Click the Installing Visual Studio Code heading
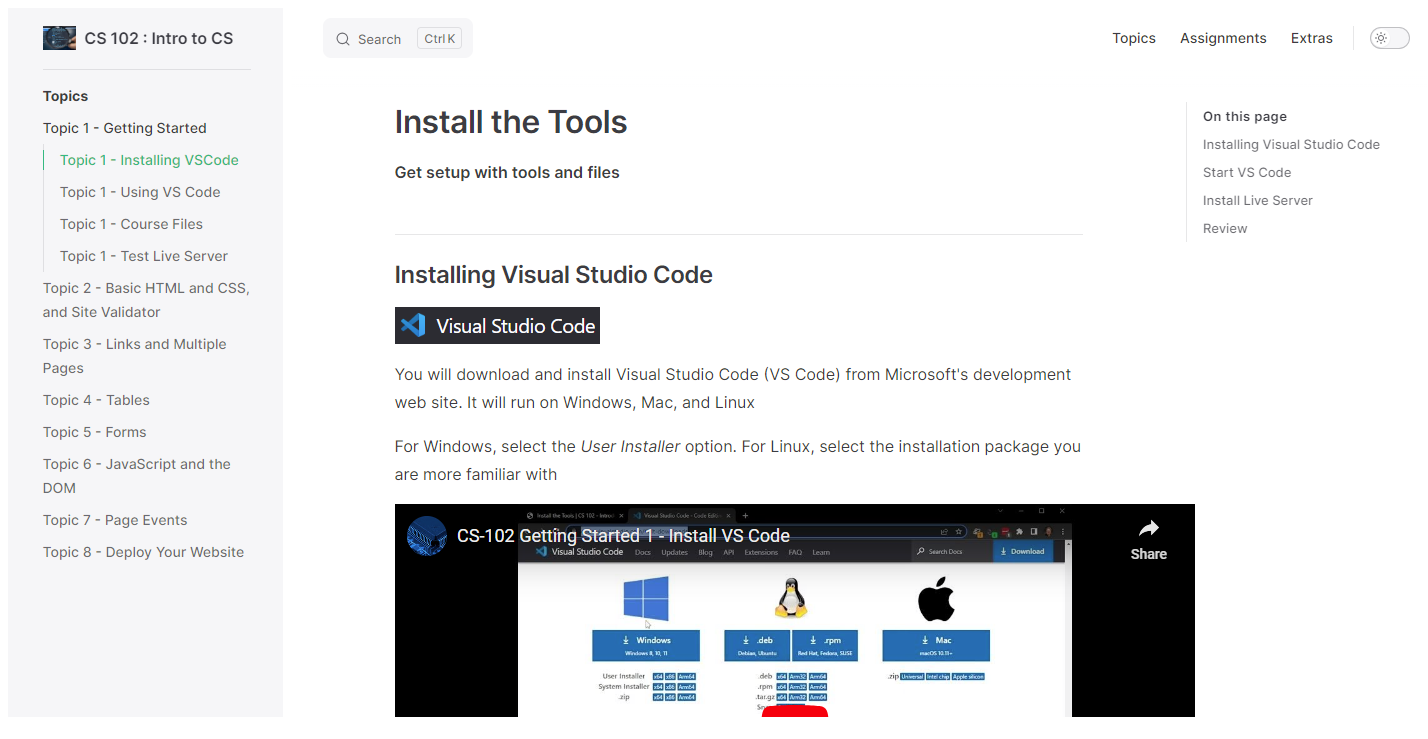The width and height of the screenshot is (1428, 739). (x=553, y=275)
